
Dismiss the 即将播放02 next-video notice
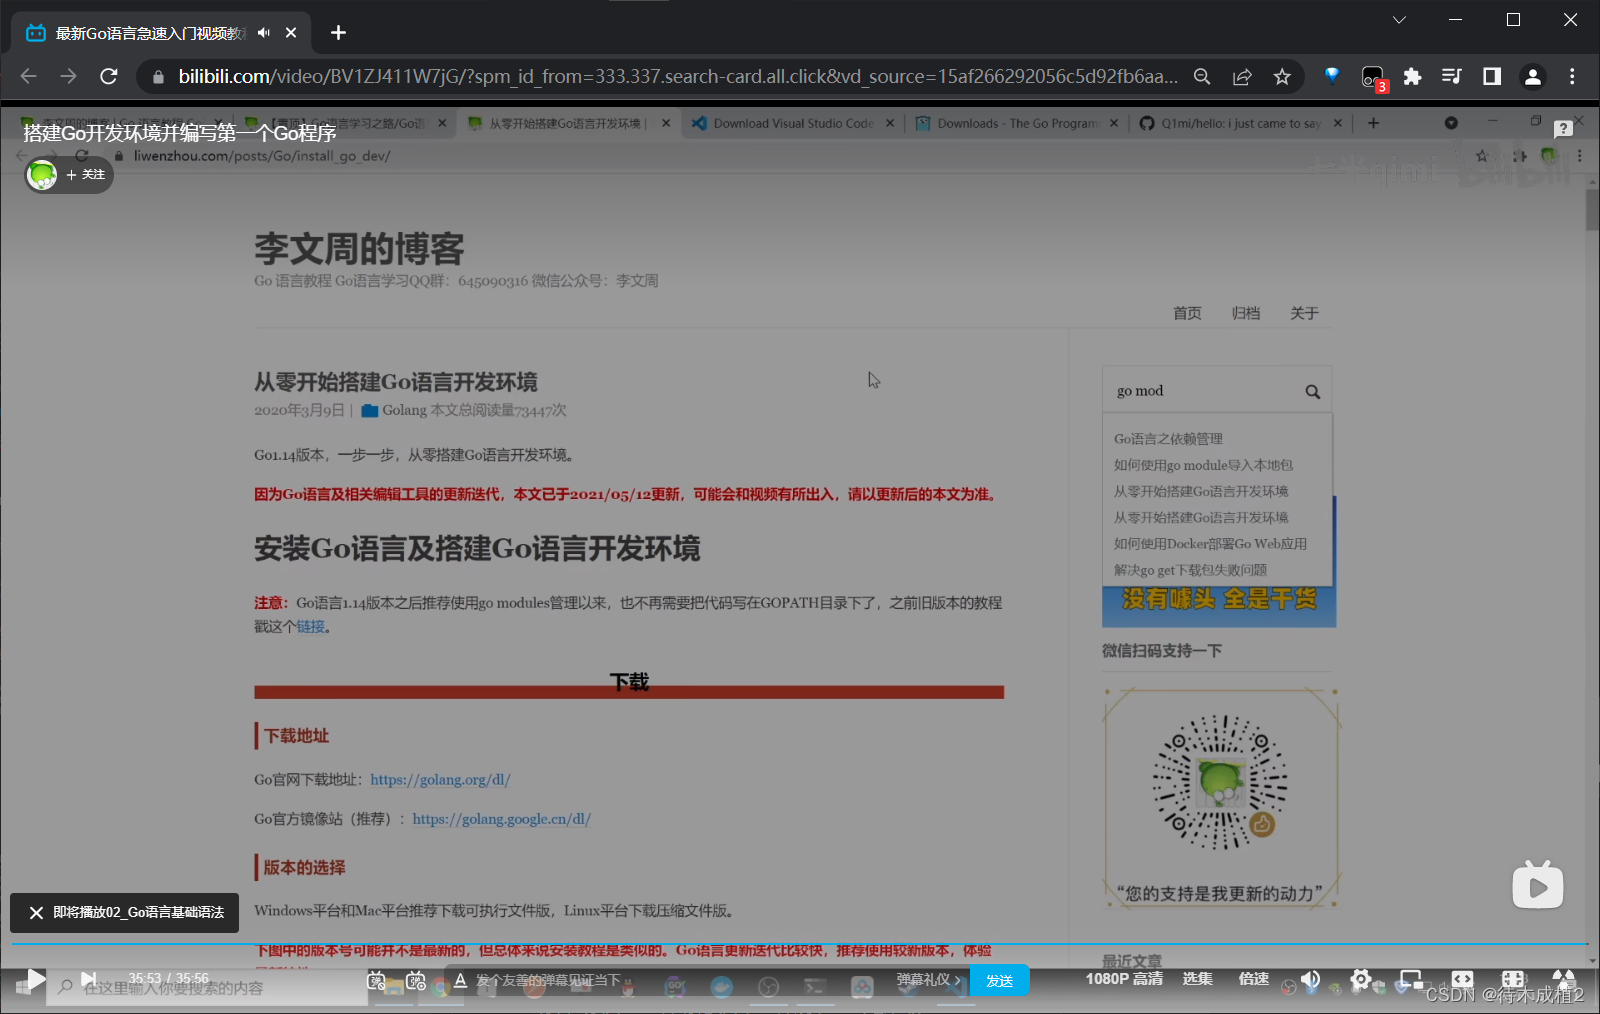pyautogui.click(x=36, y=913)
